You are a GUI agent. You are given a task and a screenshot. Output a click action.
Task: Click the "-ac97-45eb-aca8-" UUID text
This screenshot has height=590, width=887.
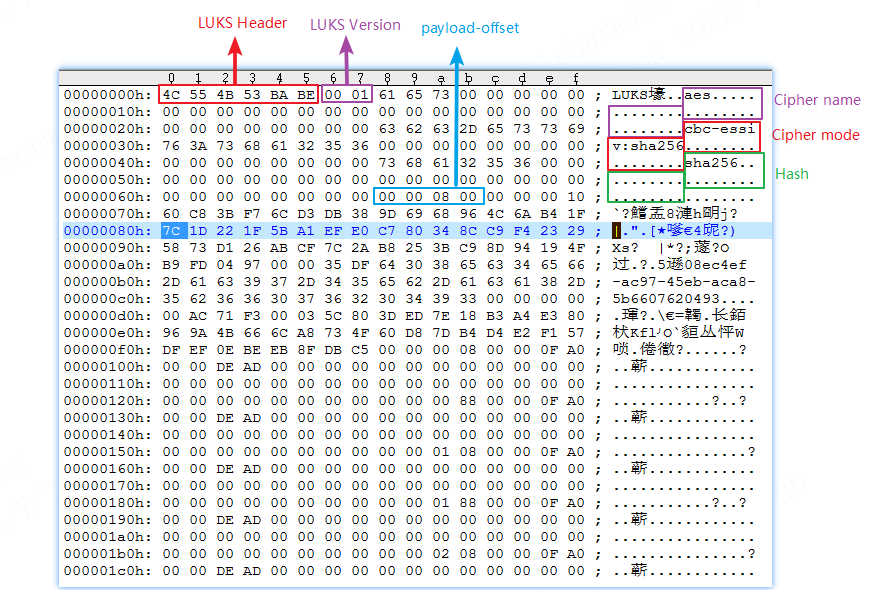680,282
